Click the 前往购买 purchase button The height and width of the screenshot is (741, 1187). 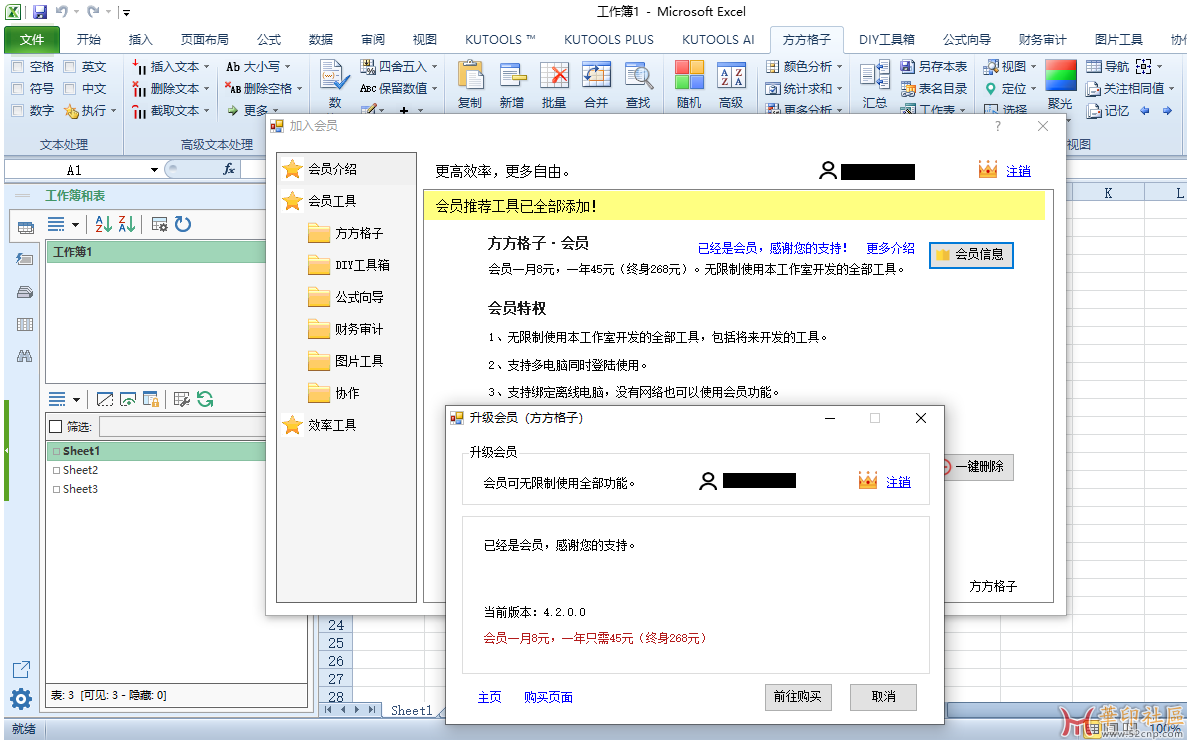coord(798,697)
